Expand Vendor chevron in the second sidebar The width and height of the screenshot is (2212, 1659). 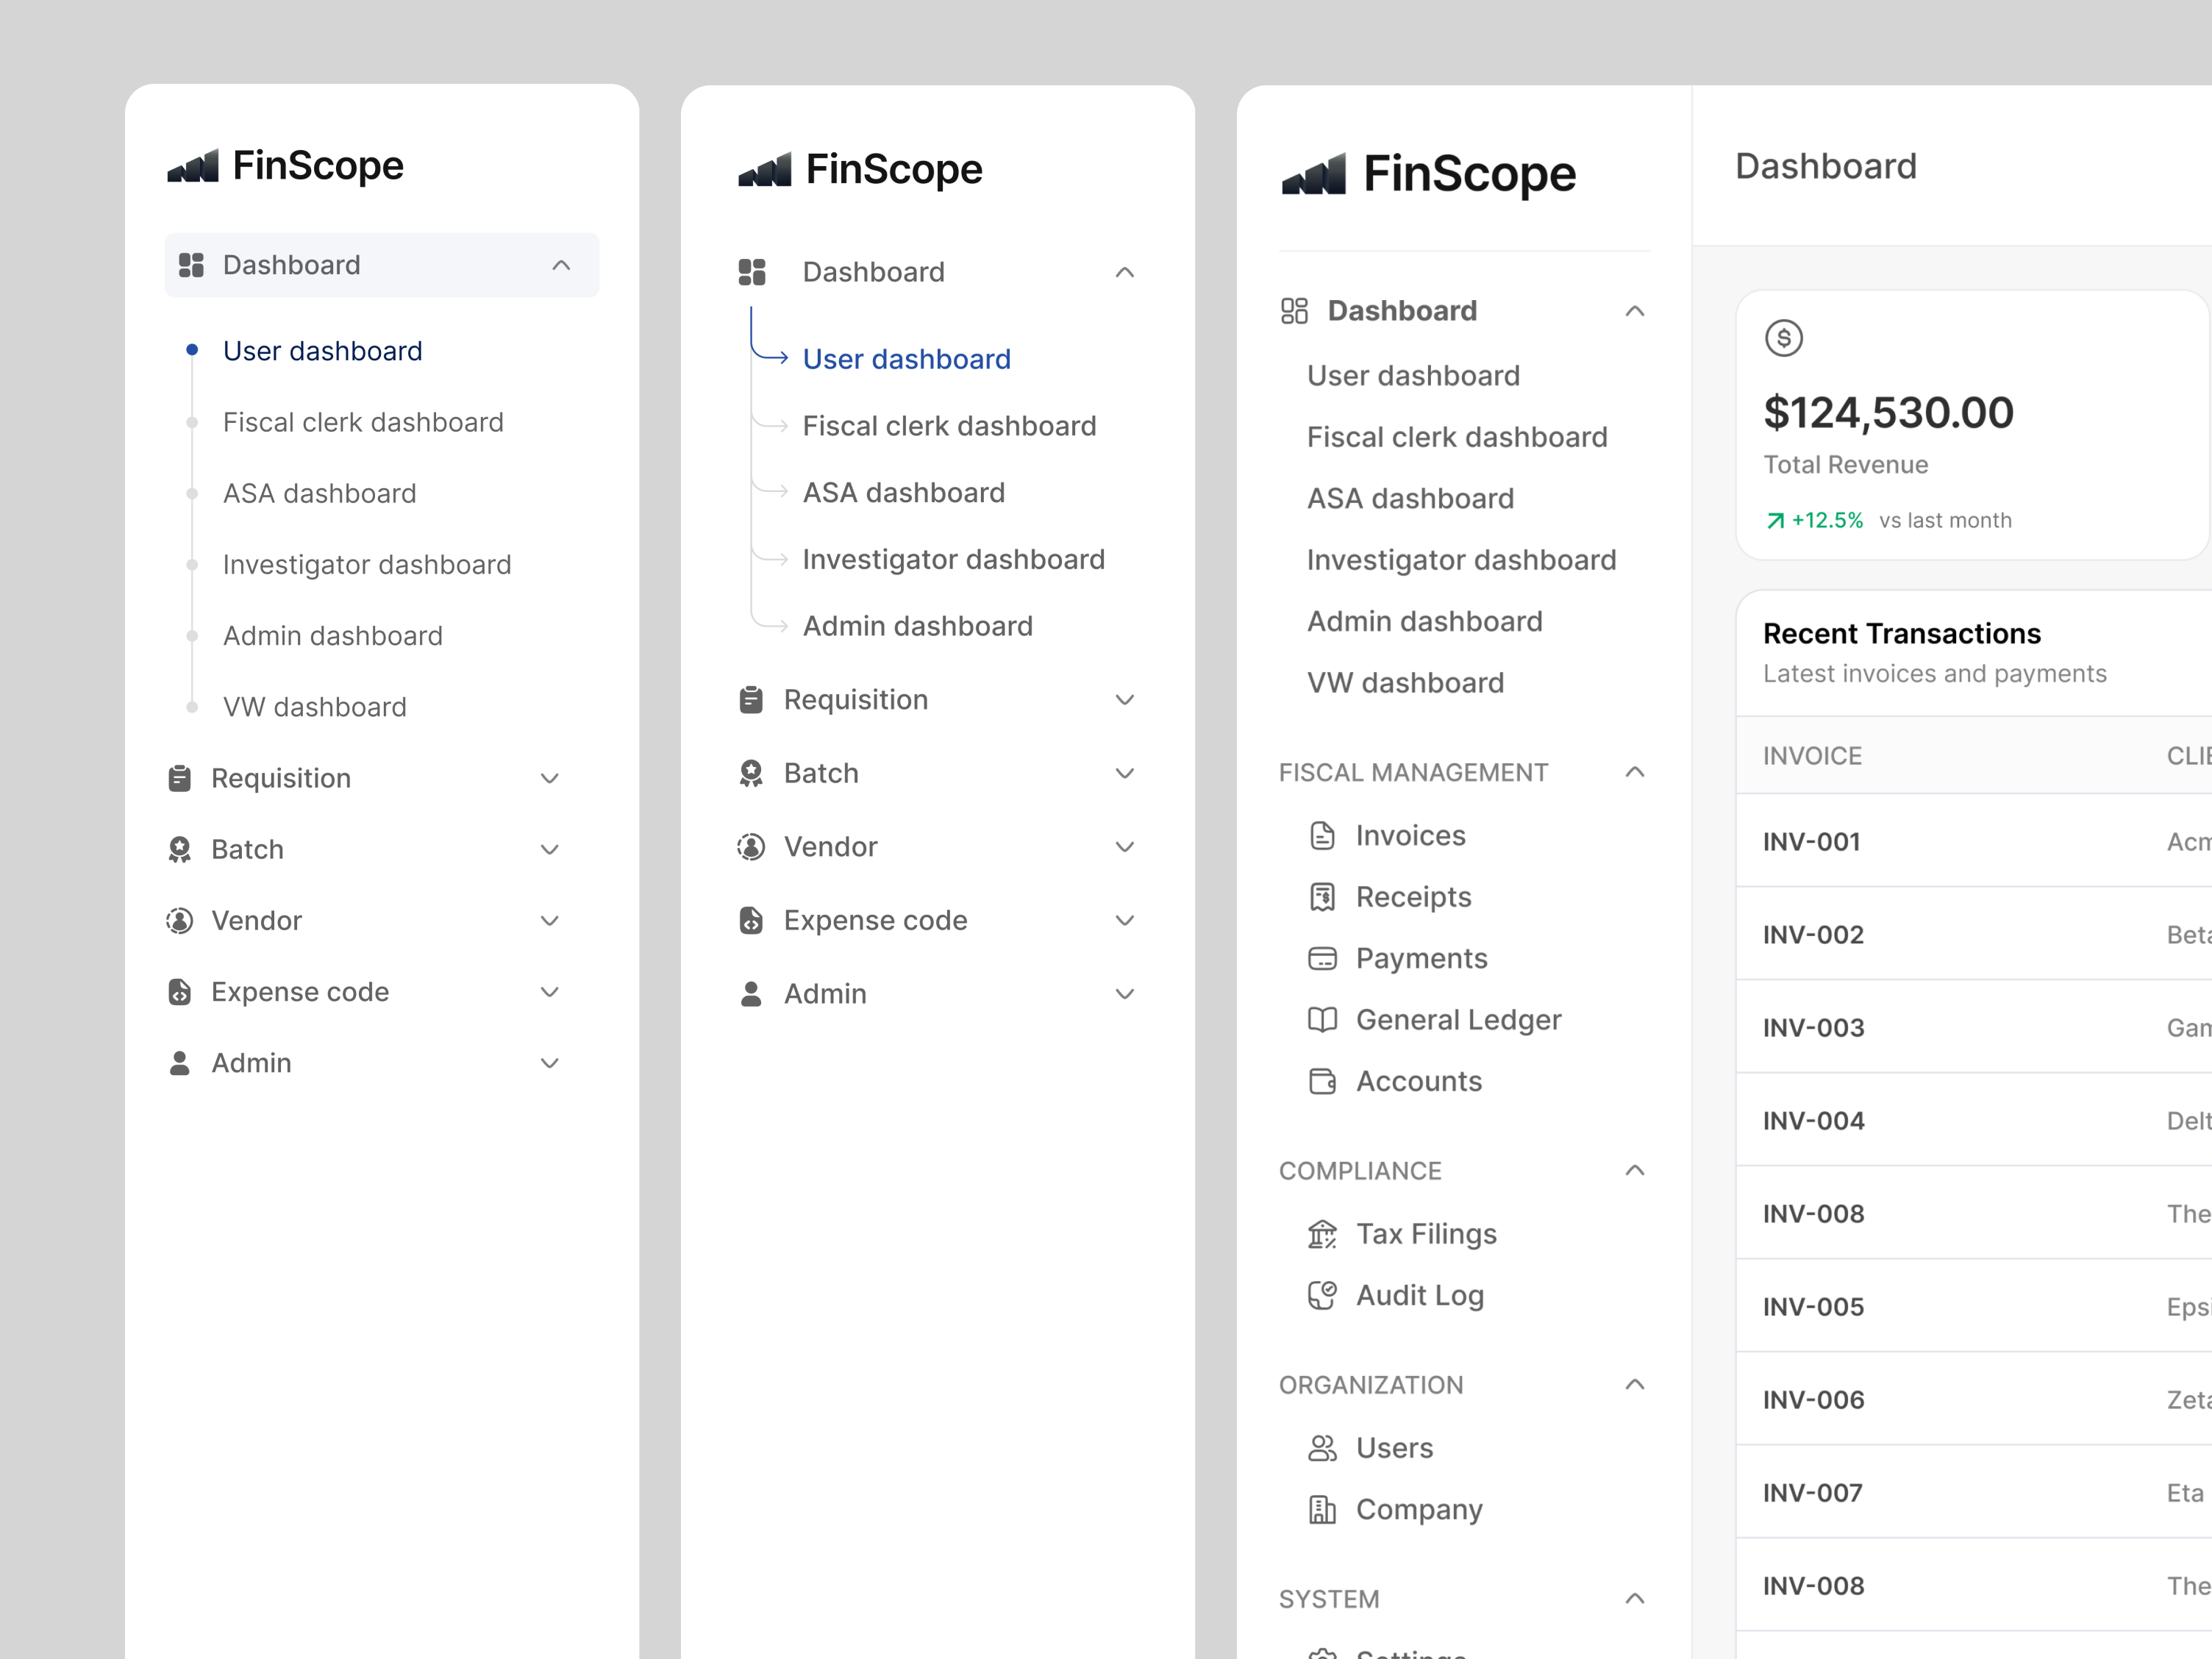tap(1125, 847)
